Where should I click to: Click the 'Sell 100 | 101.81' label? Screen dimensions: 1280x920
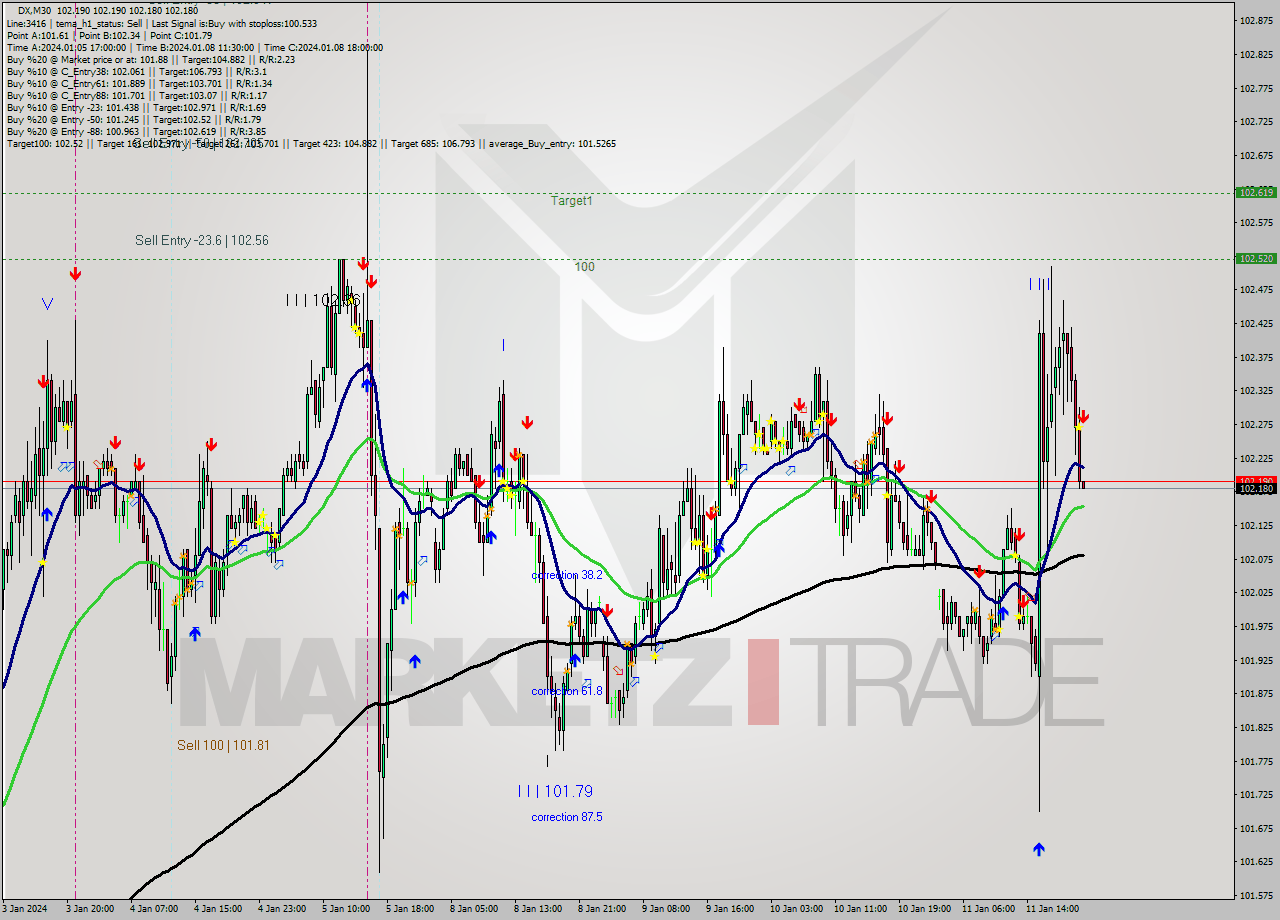(x=223, y=745)
